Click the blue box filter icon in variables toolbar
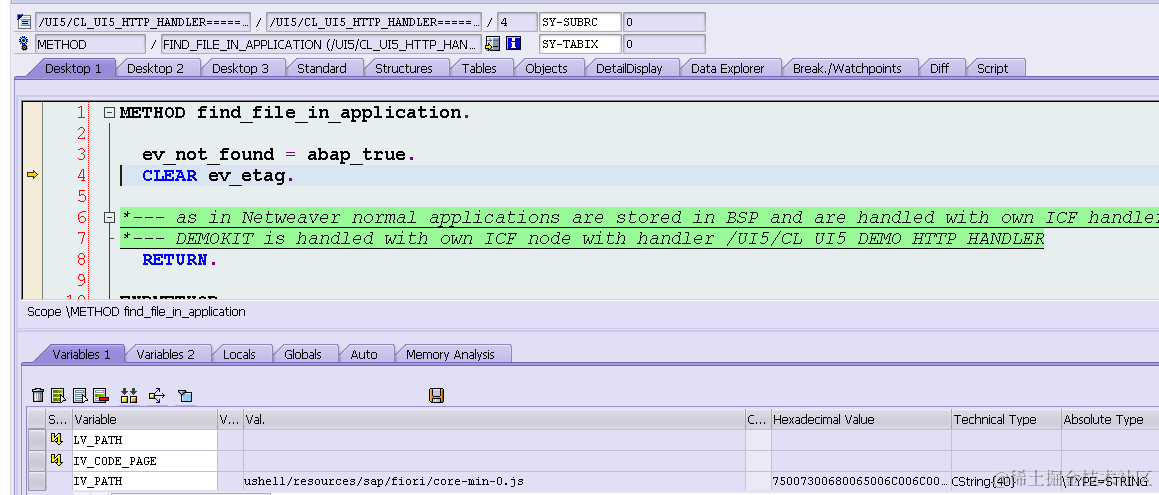The width and height of the screenshot is (1159, 495). point(185,396)
